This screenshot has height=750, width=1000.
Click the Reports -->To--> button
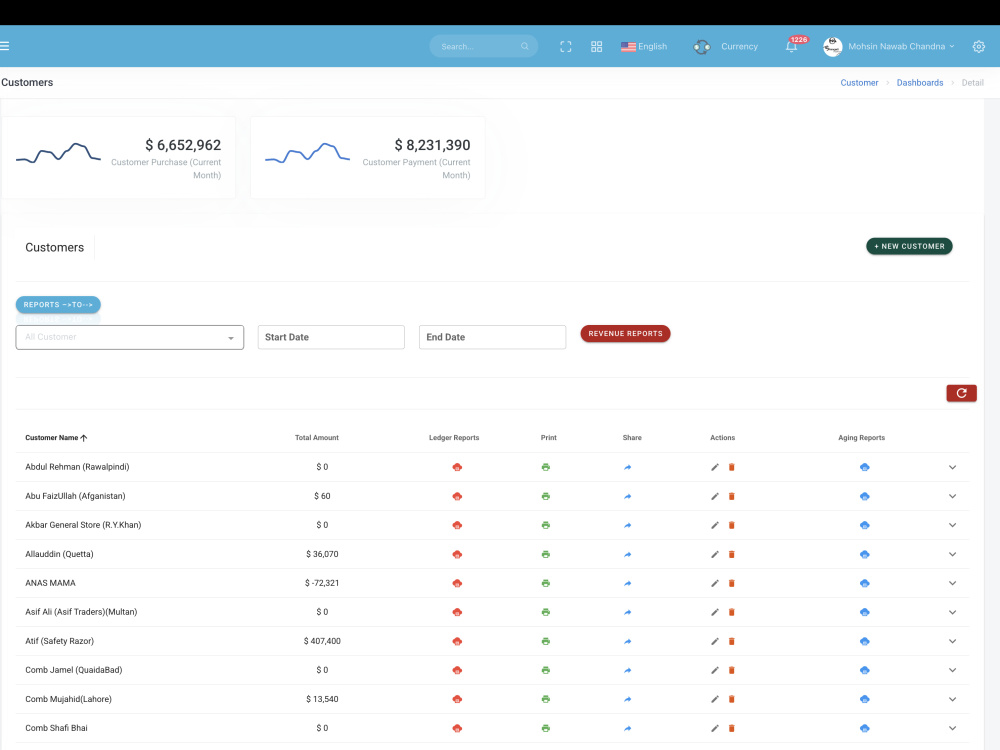[58, 305]
